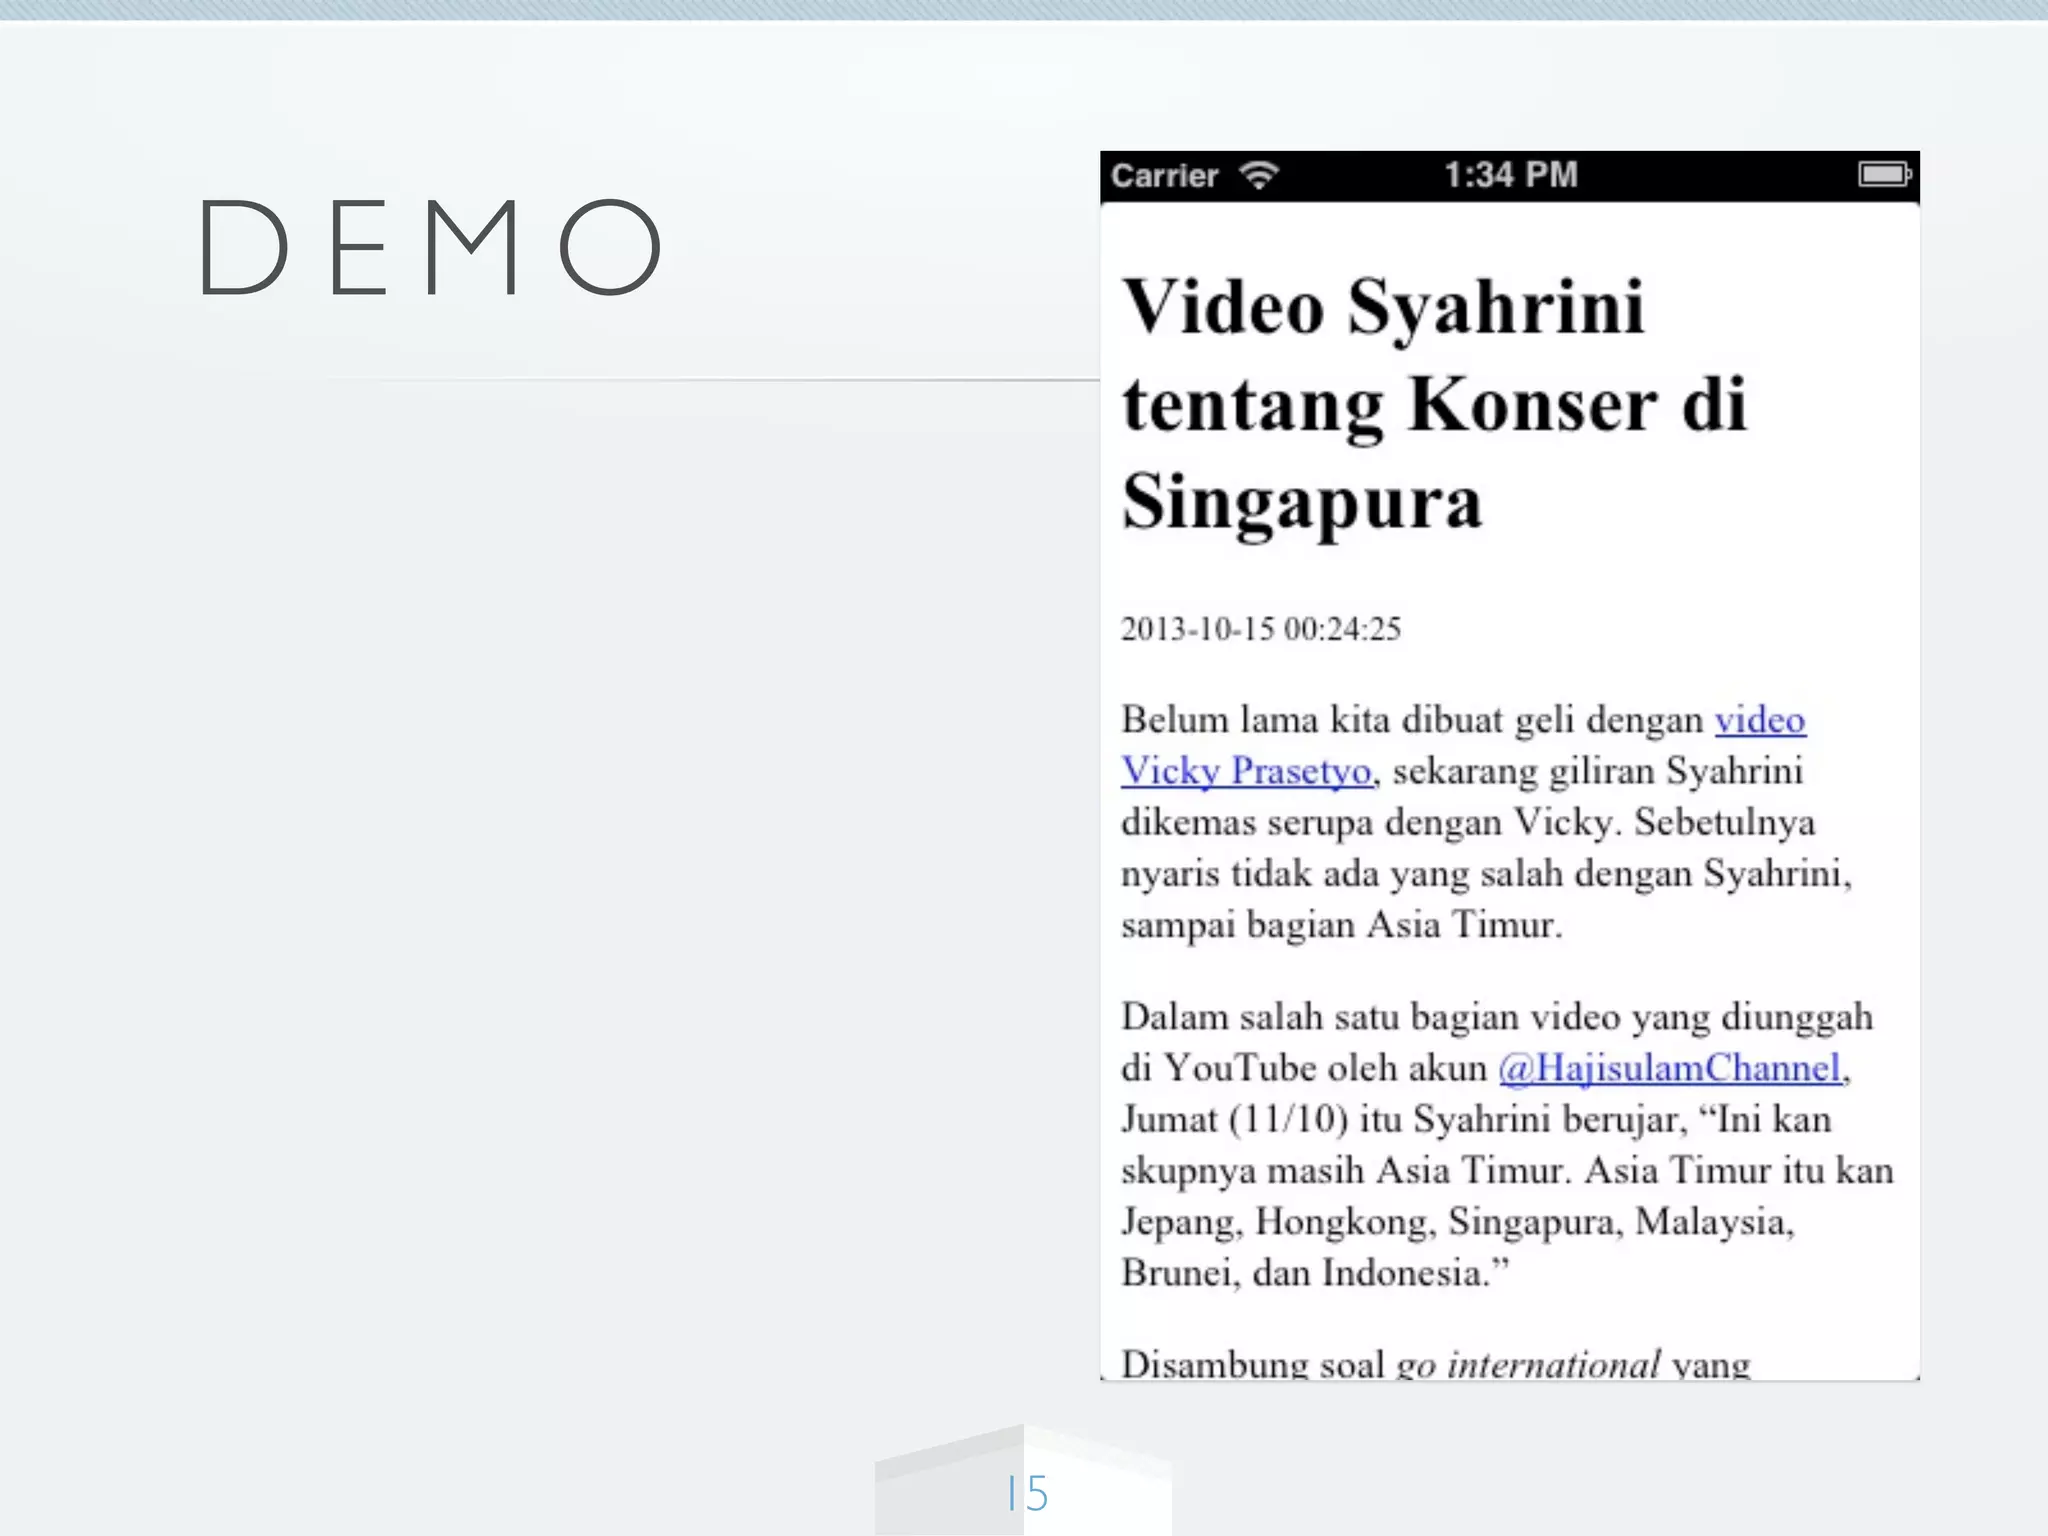
Task: Click the slide number 15
Action: (1027, 1494)
